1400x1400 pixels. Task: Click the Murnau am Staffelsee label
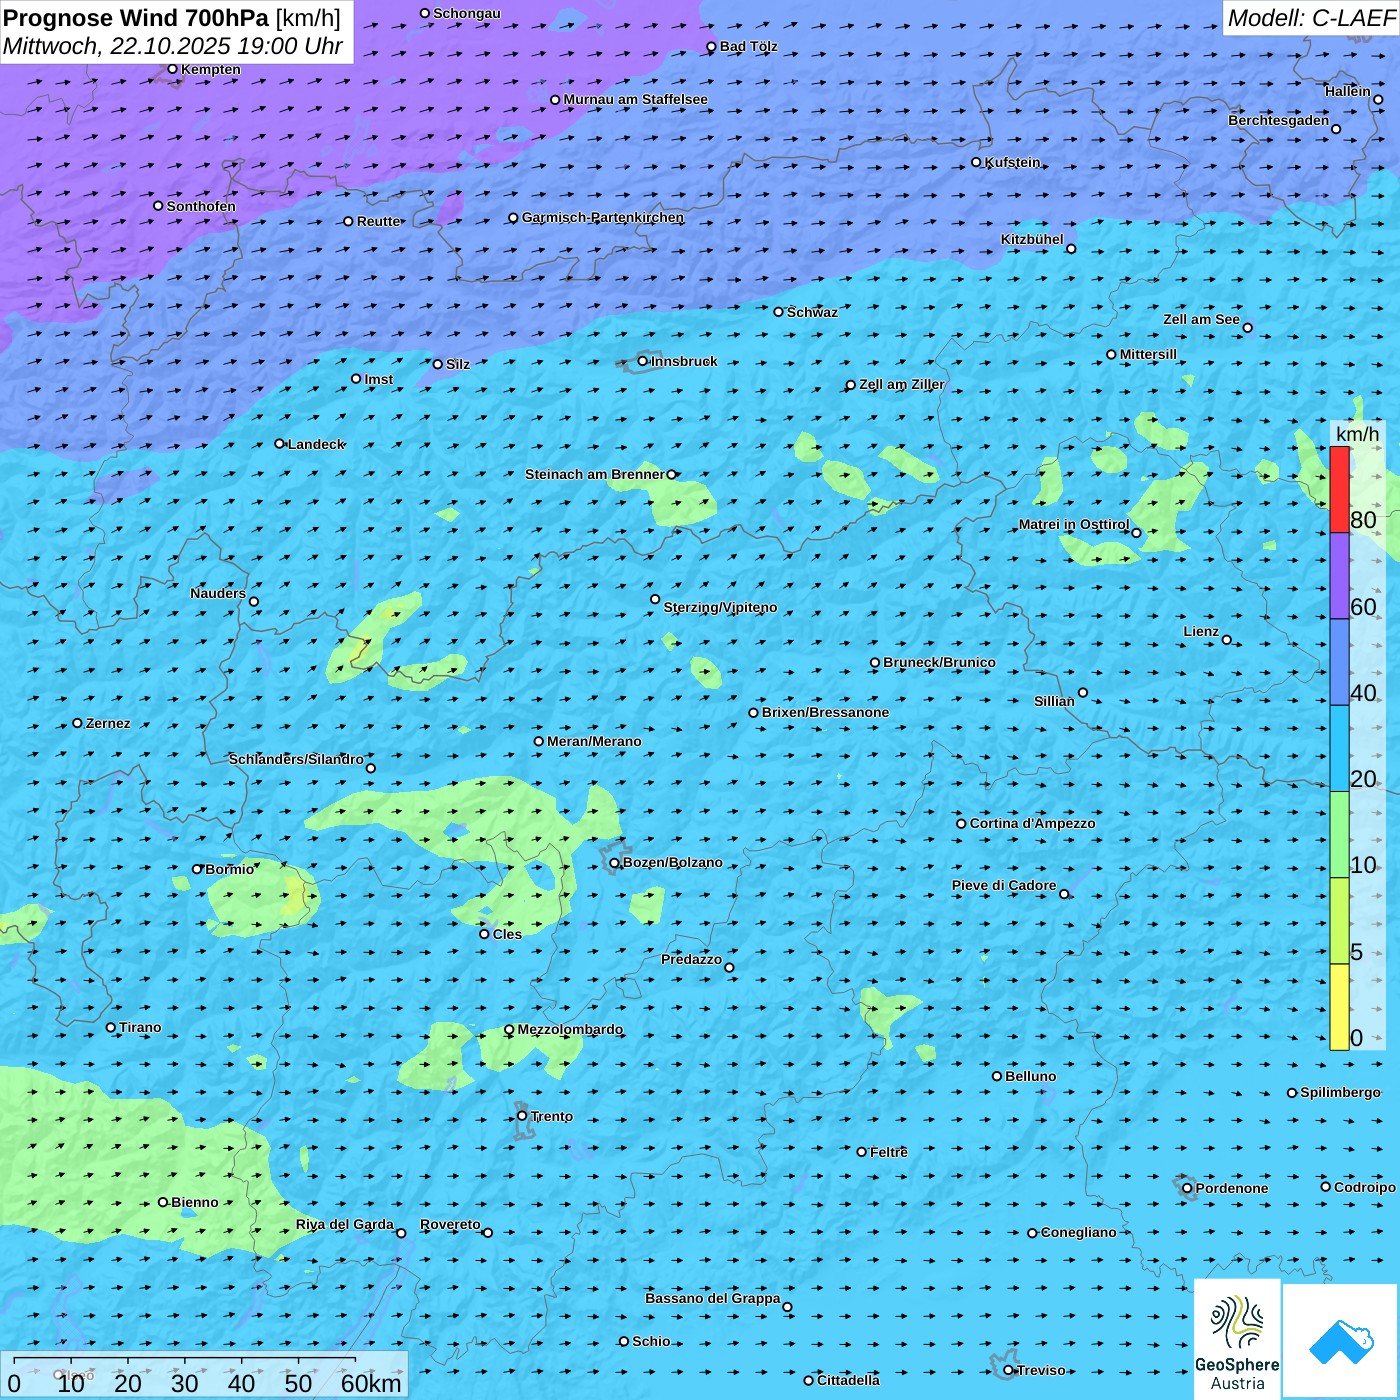click(x=635, y=99)
